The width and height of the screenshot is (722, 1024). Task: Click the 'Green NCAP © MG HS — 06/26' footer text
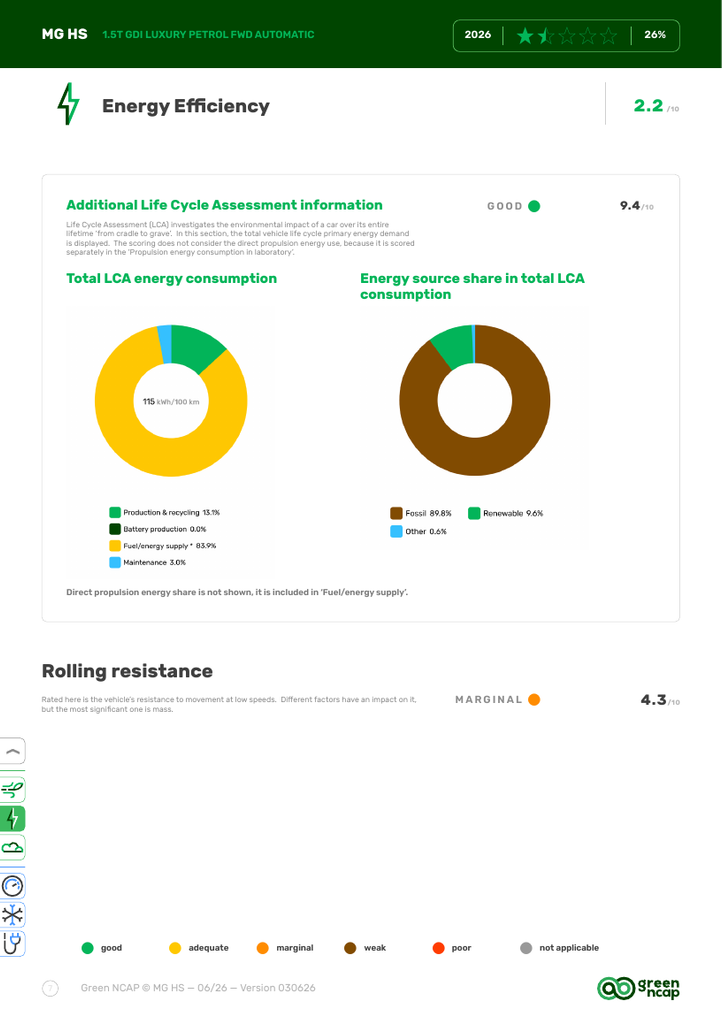198,988
